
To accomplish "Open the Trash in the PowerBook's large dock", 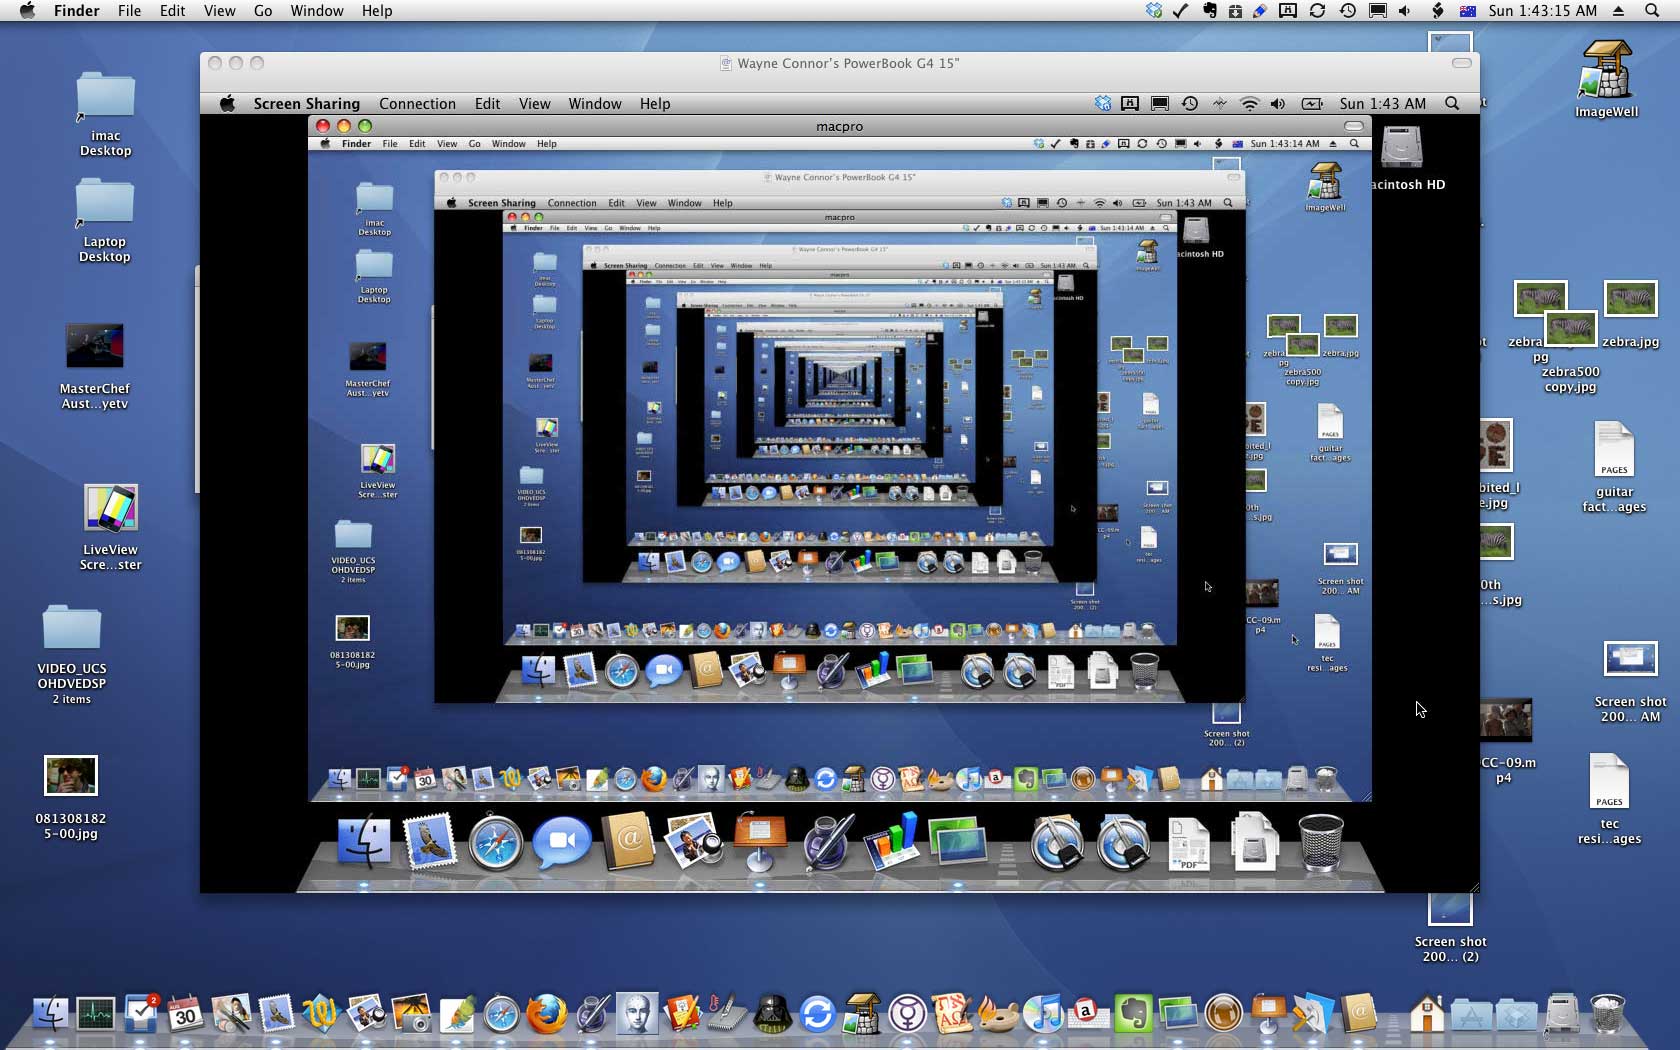I will coord(1320,842).
